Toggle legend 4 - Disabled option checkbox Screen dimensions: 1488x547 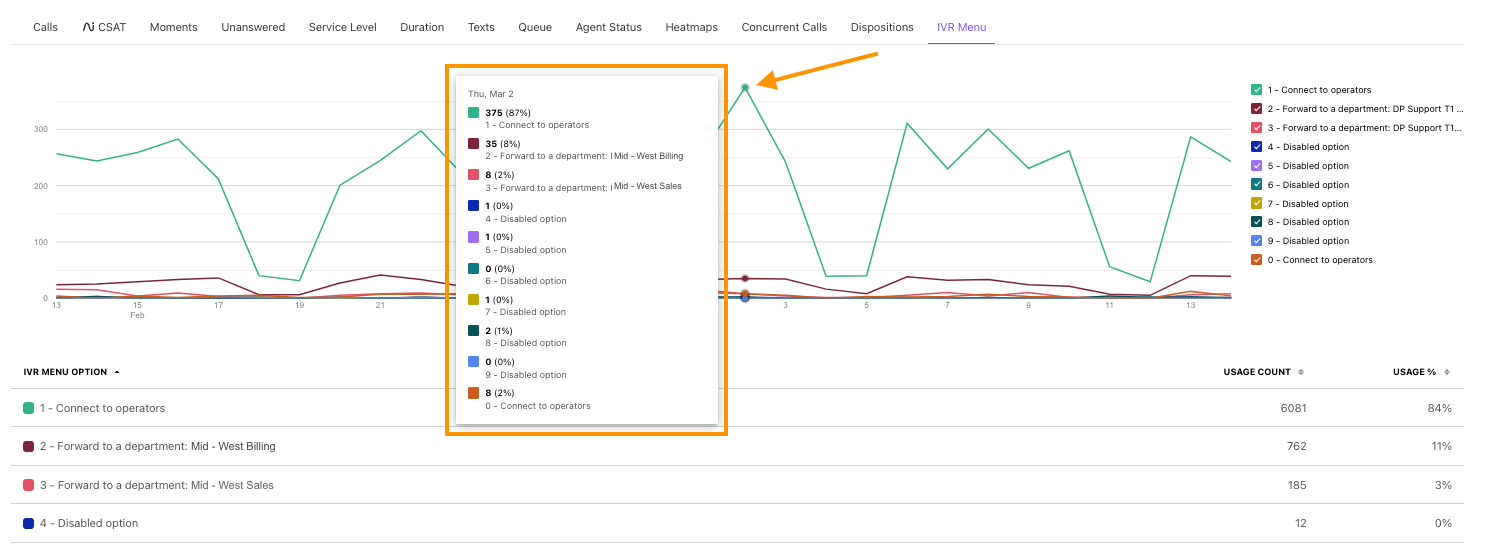(1257, 147)
